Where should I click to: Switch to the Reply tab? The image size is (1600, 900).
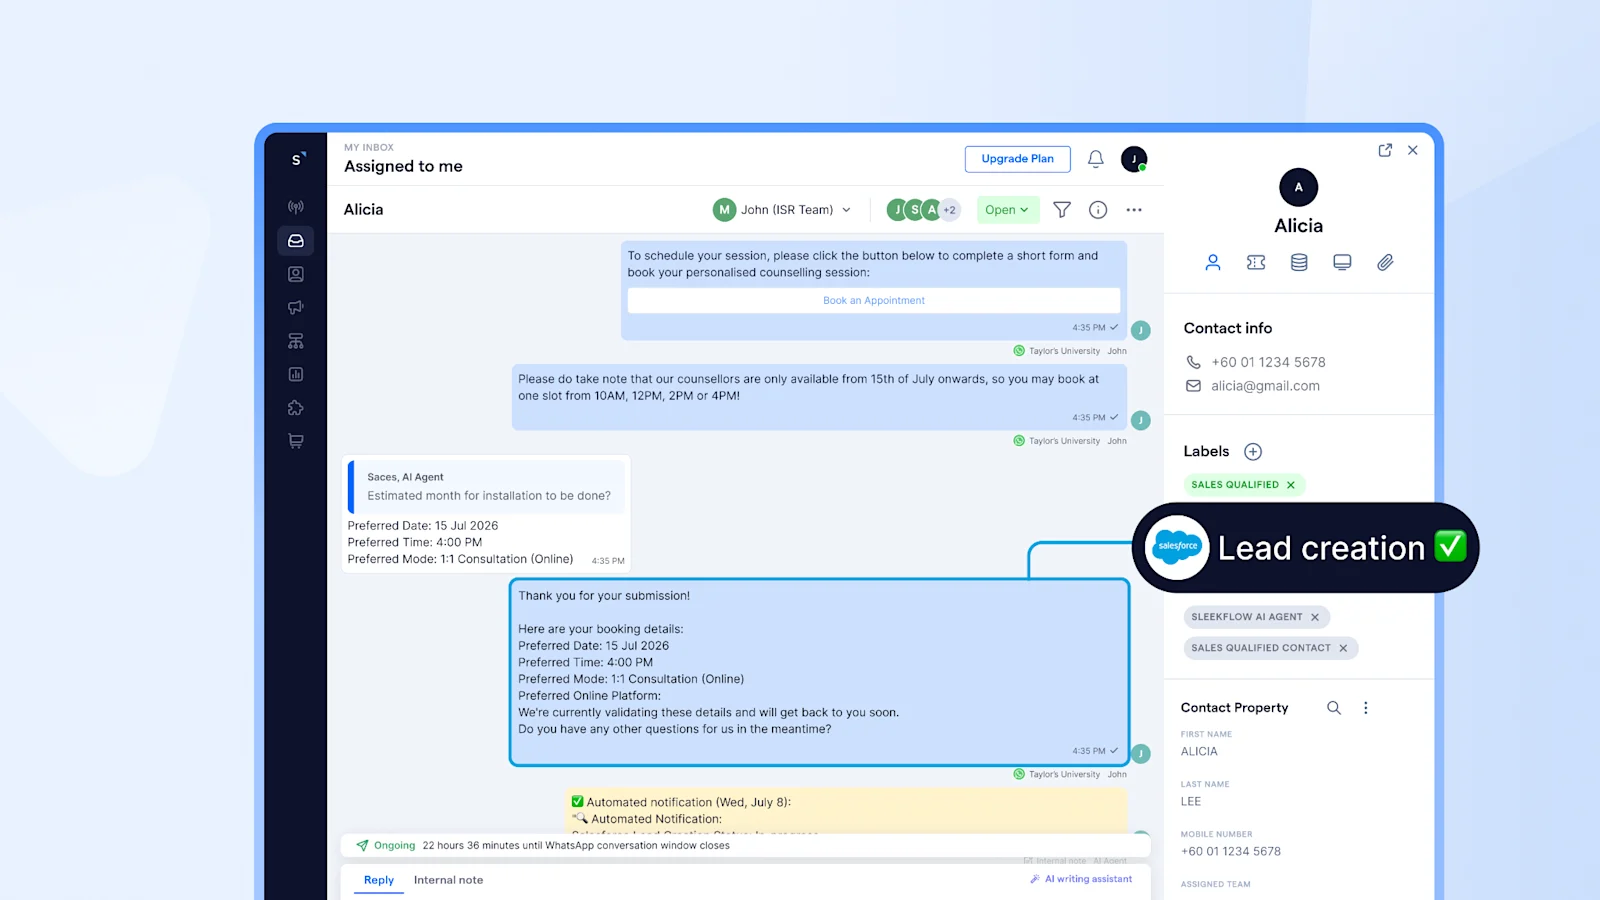[x=379, y=880]
